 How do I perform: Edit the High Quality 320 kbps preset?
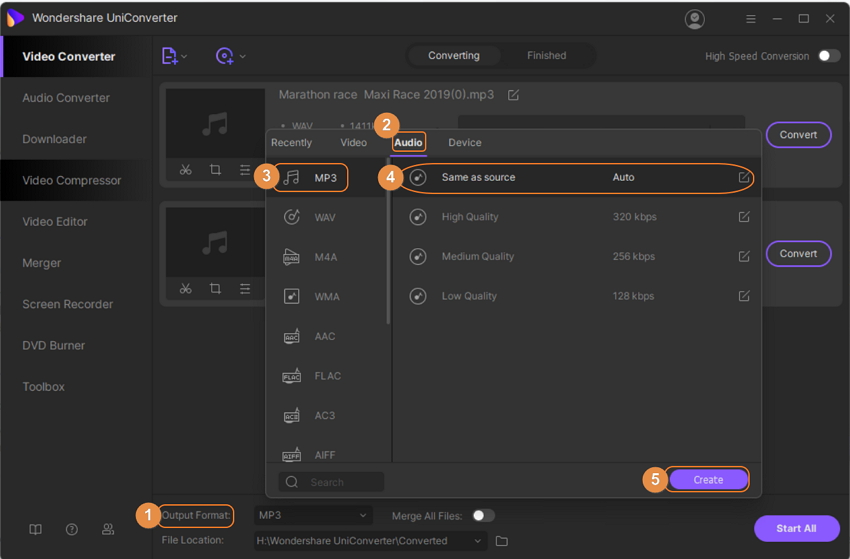point(743,217)
